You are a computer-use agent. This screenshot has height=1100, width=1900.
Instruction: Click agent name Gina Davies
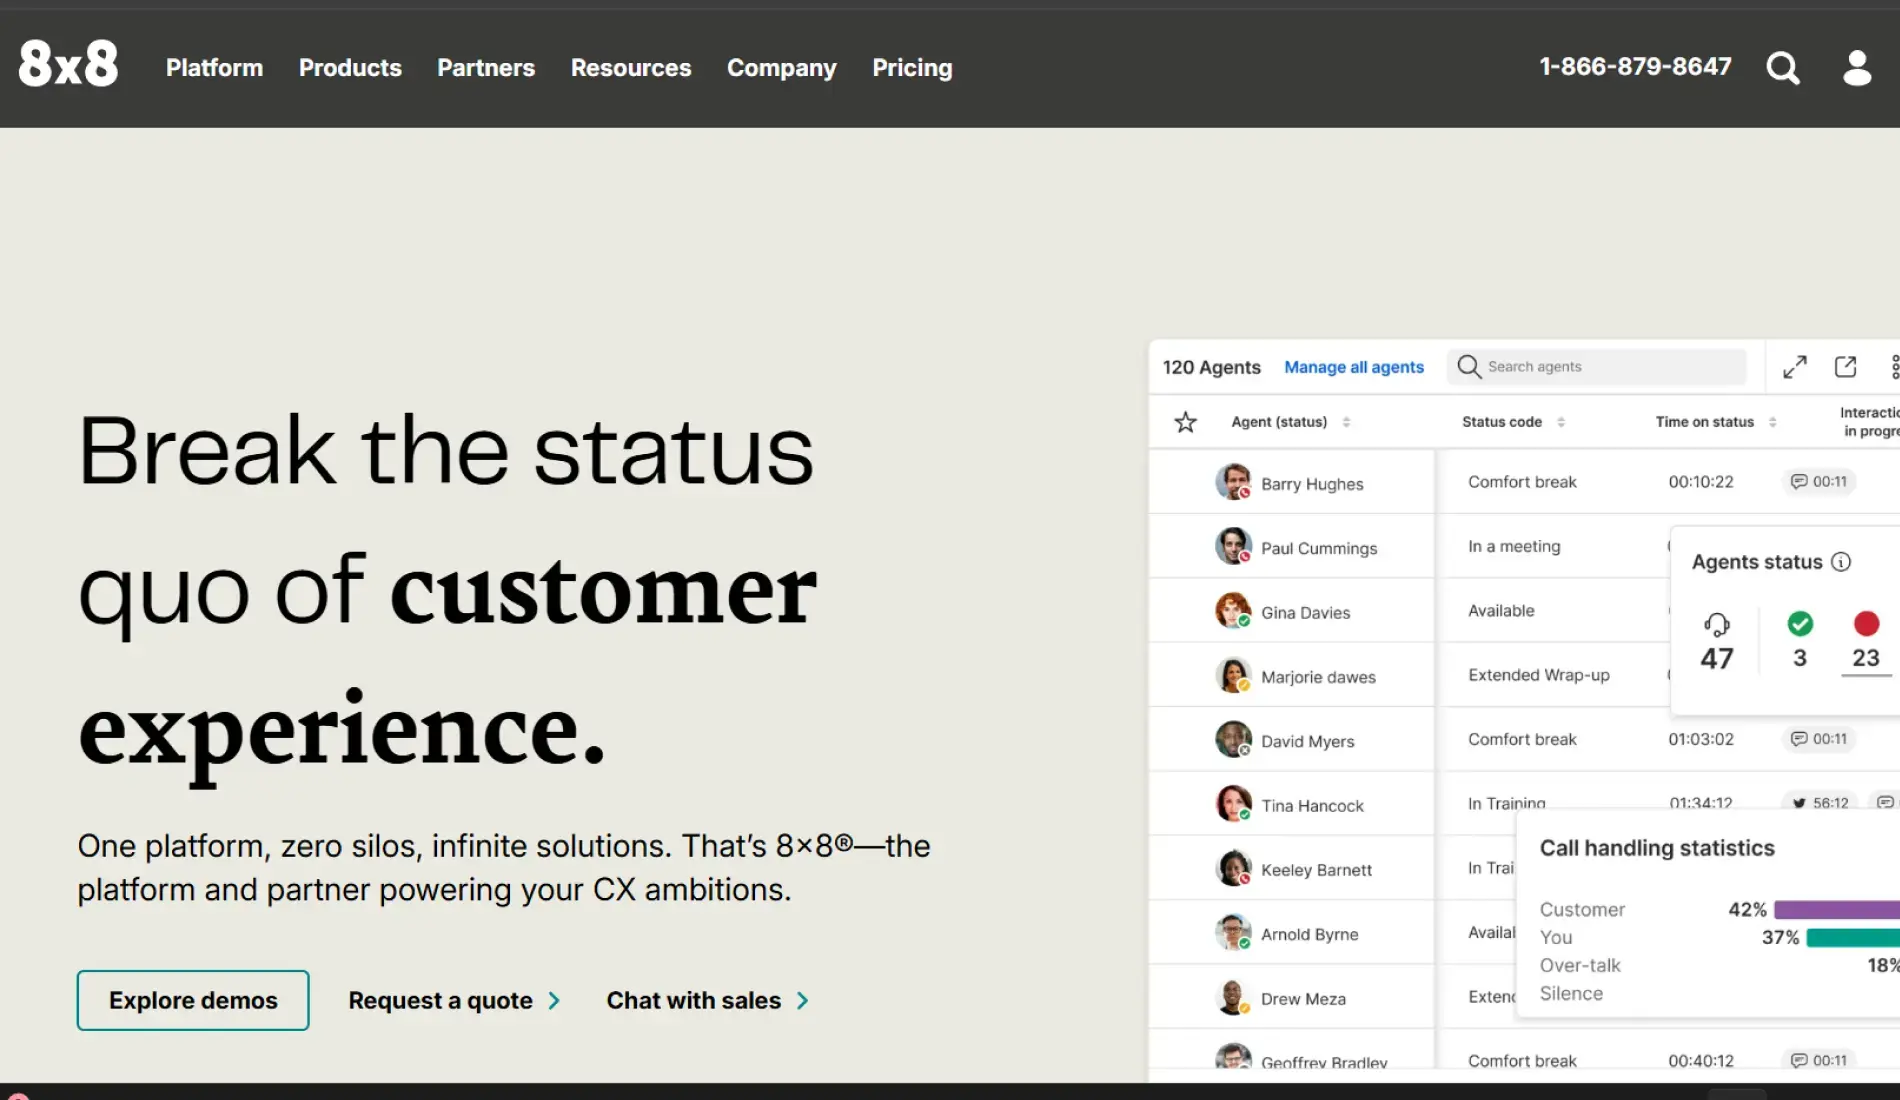click(x=1305, y=613)
